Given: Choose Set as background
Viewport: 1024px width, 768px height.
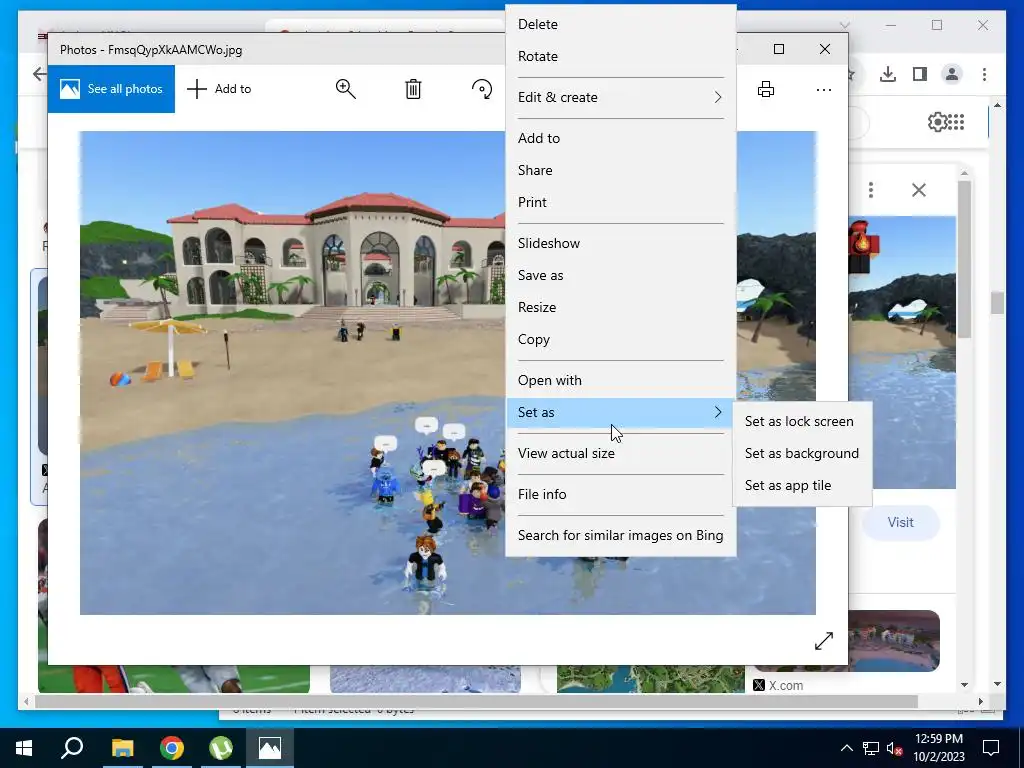Looking at the screenshot, I should [802, 453].
